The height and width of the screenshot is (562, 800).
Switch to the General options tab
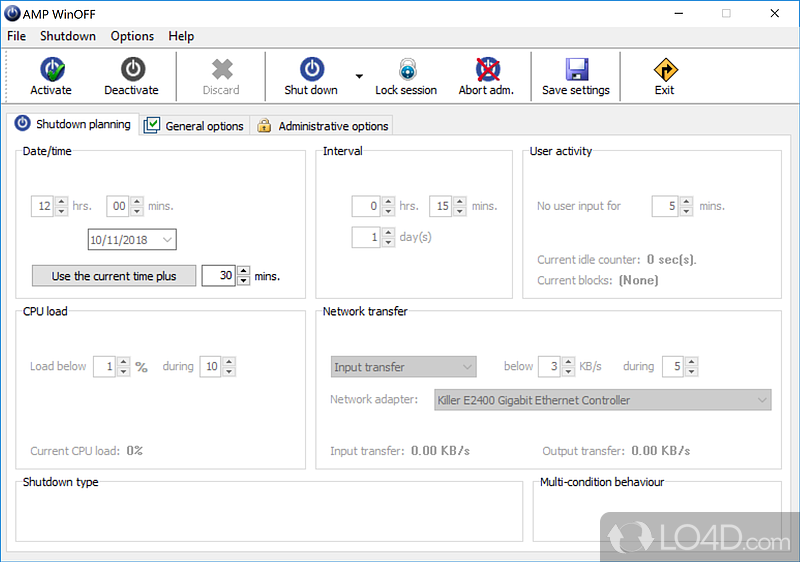coord(195,126)
